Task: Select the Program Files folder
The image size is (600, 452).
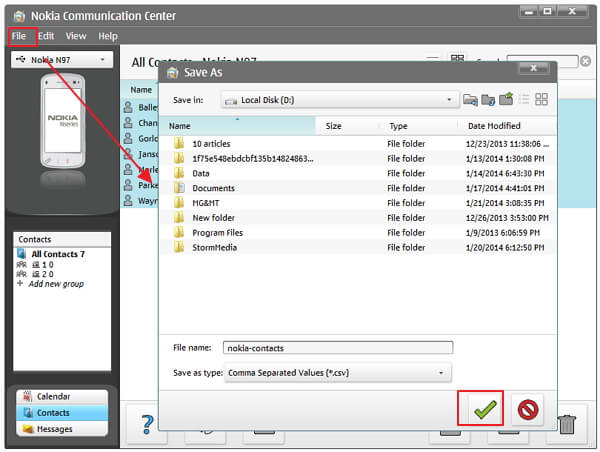Action: click(x=217, y=233)
